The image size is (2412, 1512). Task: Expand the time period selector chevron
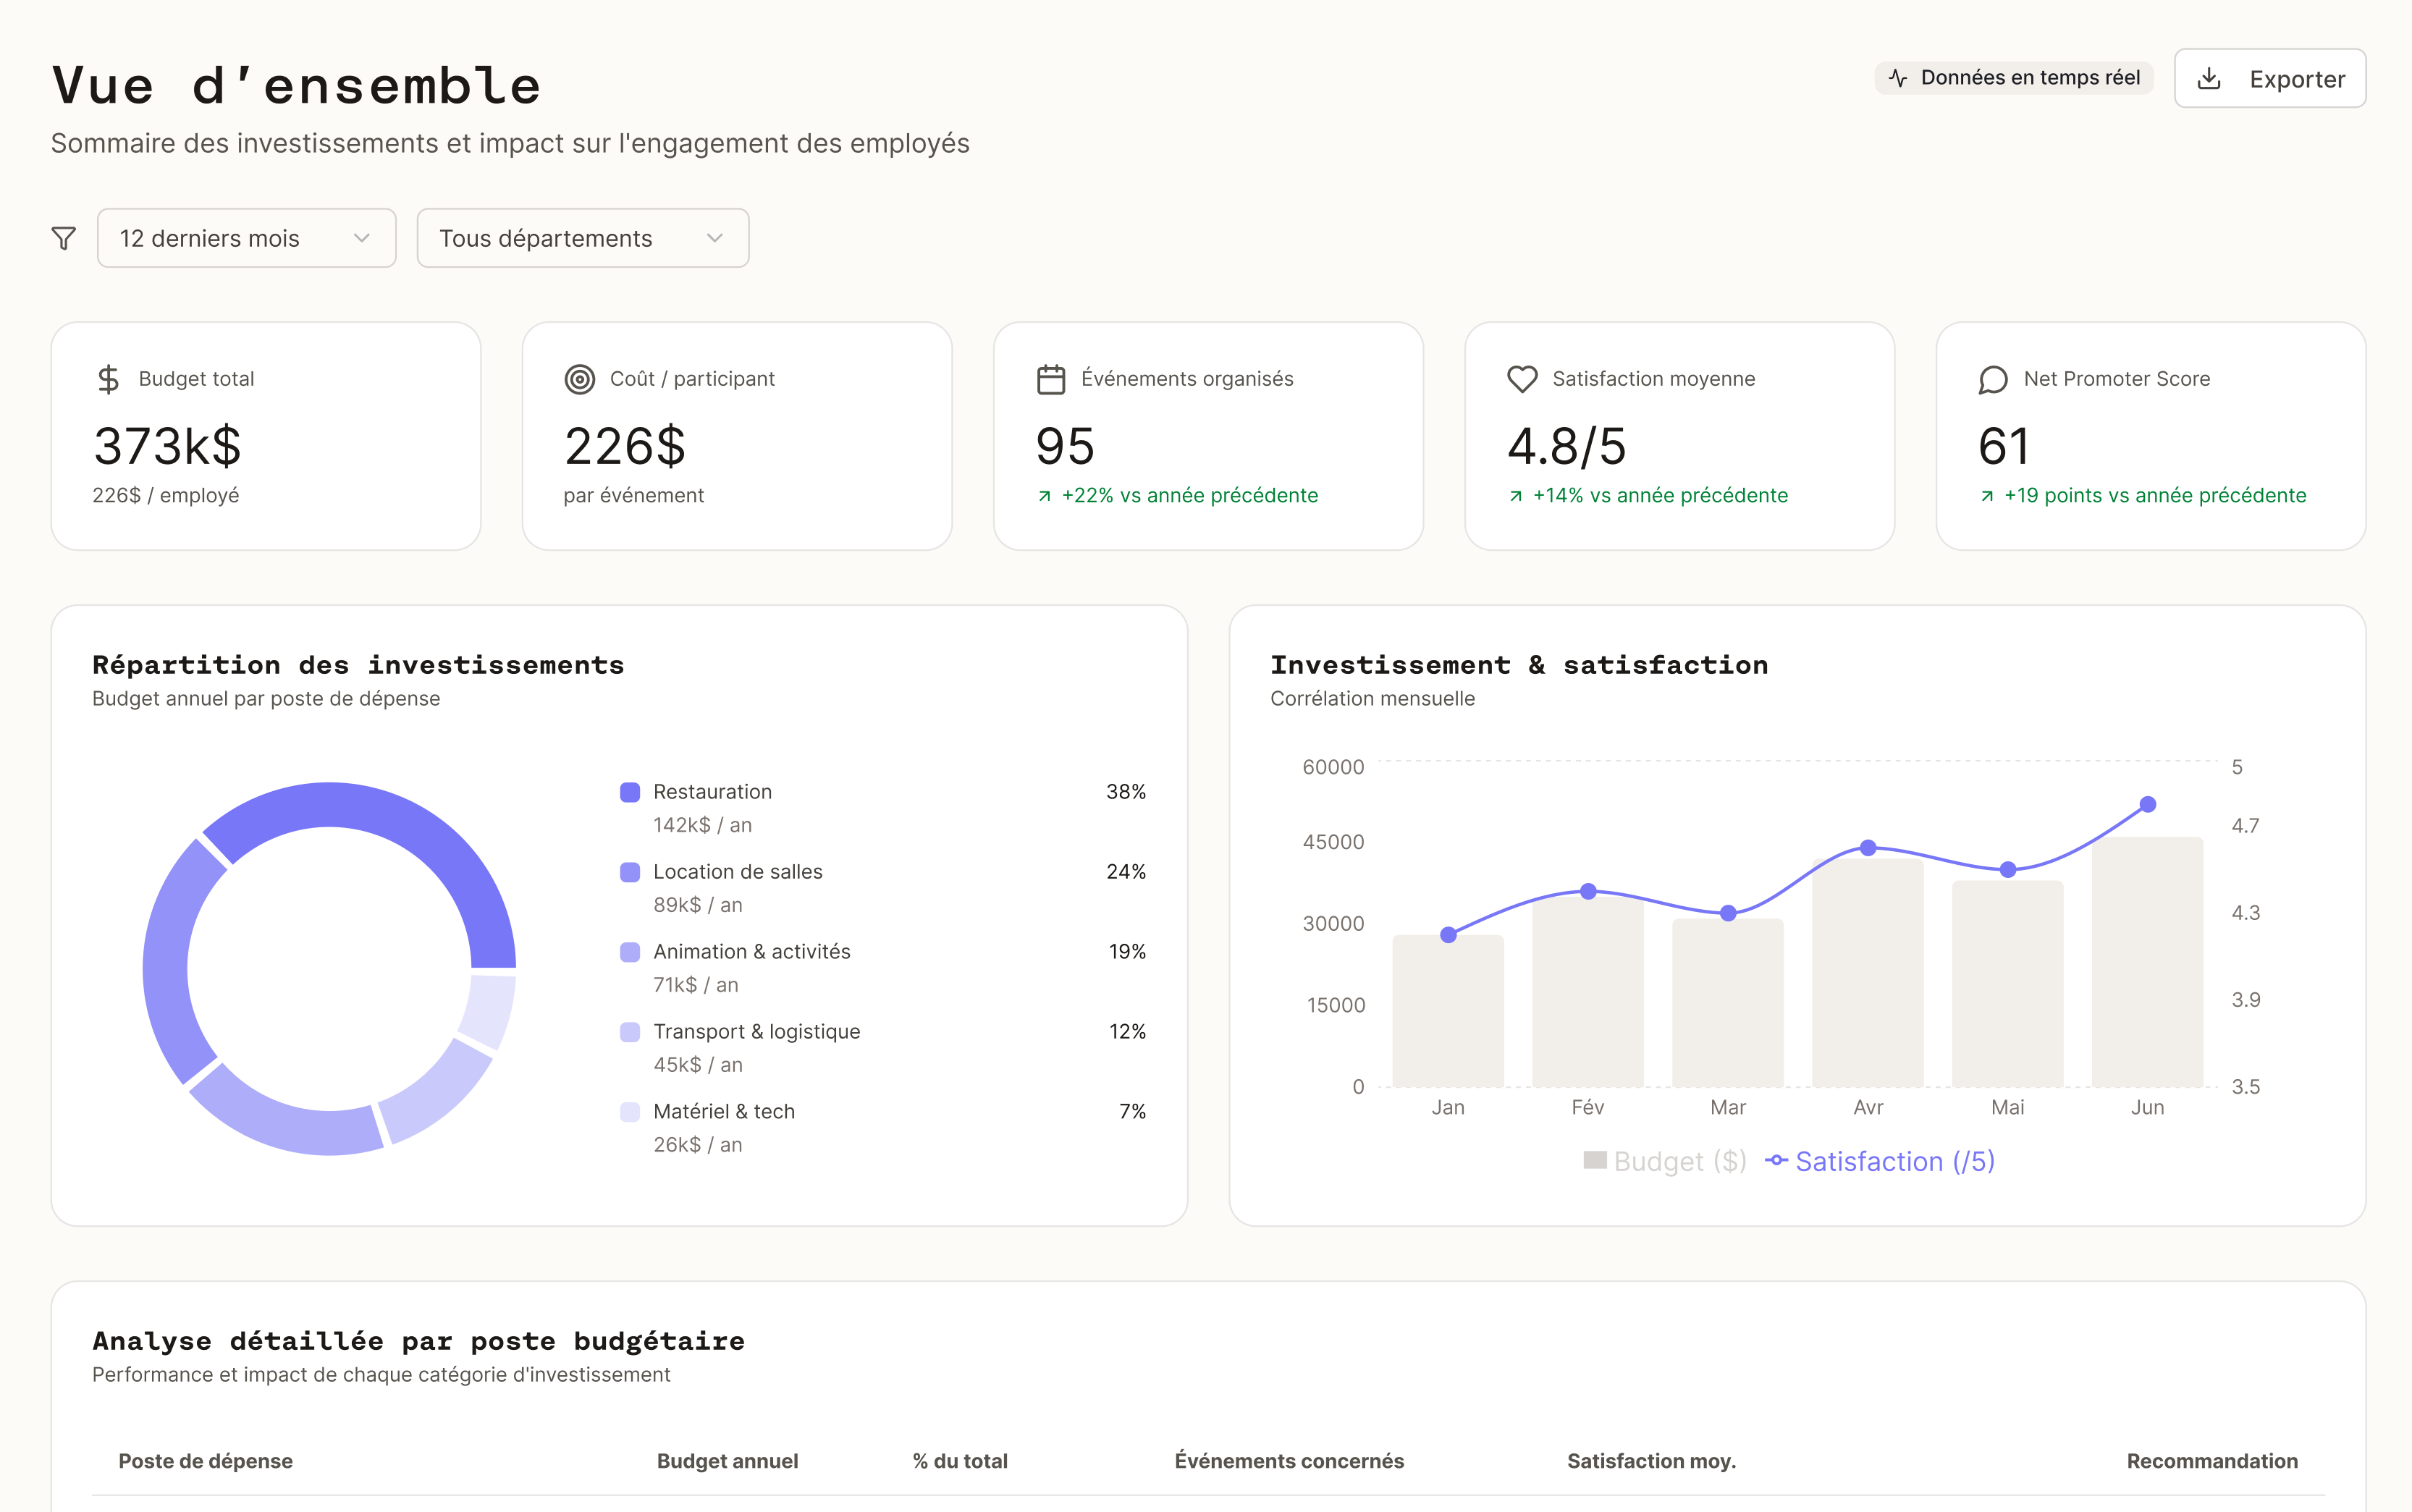(x=361, y=237)
